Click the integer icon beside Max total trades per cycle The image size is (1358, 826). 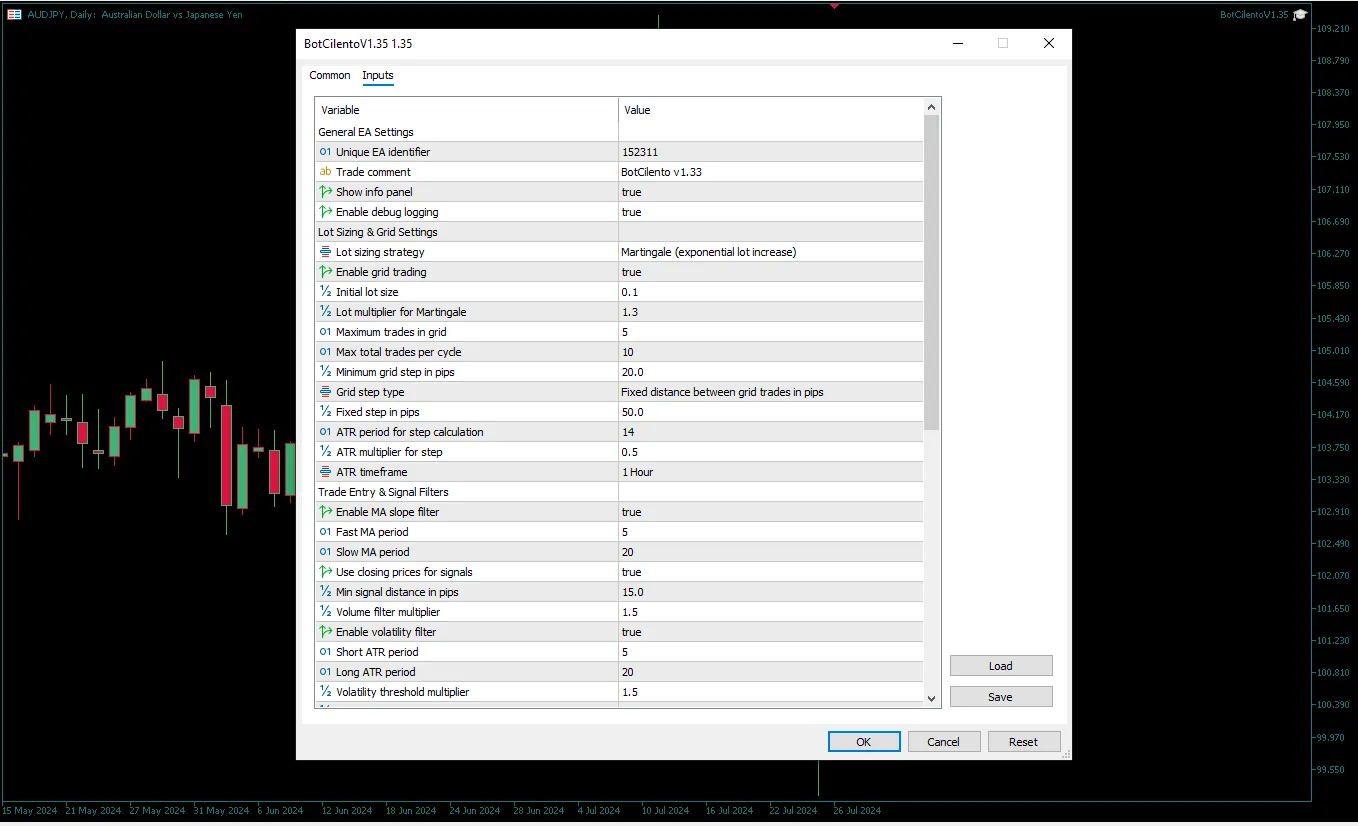pos(325,352)
